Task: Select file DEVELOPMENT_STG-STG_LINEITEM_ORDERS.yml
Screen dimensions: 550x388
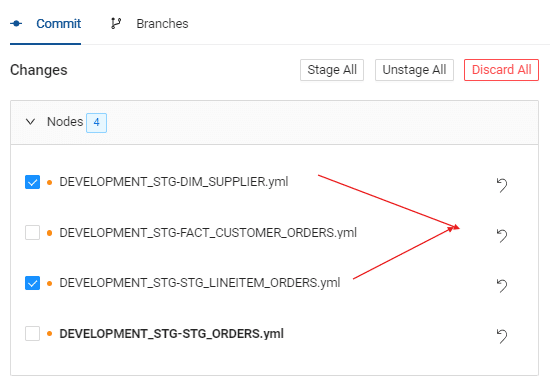Action: coord(200,283)
